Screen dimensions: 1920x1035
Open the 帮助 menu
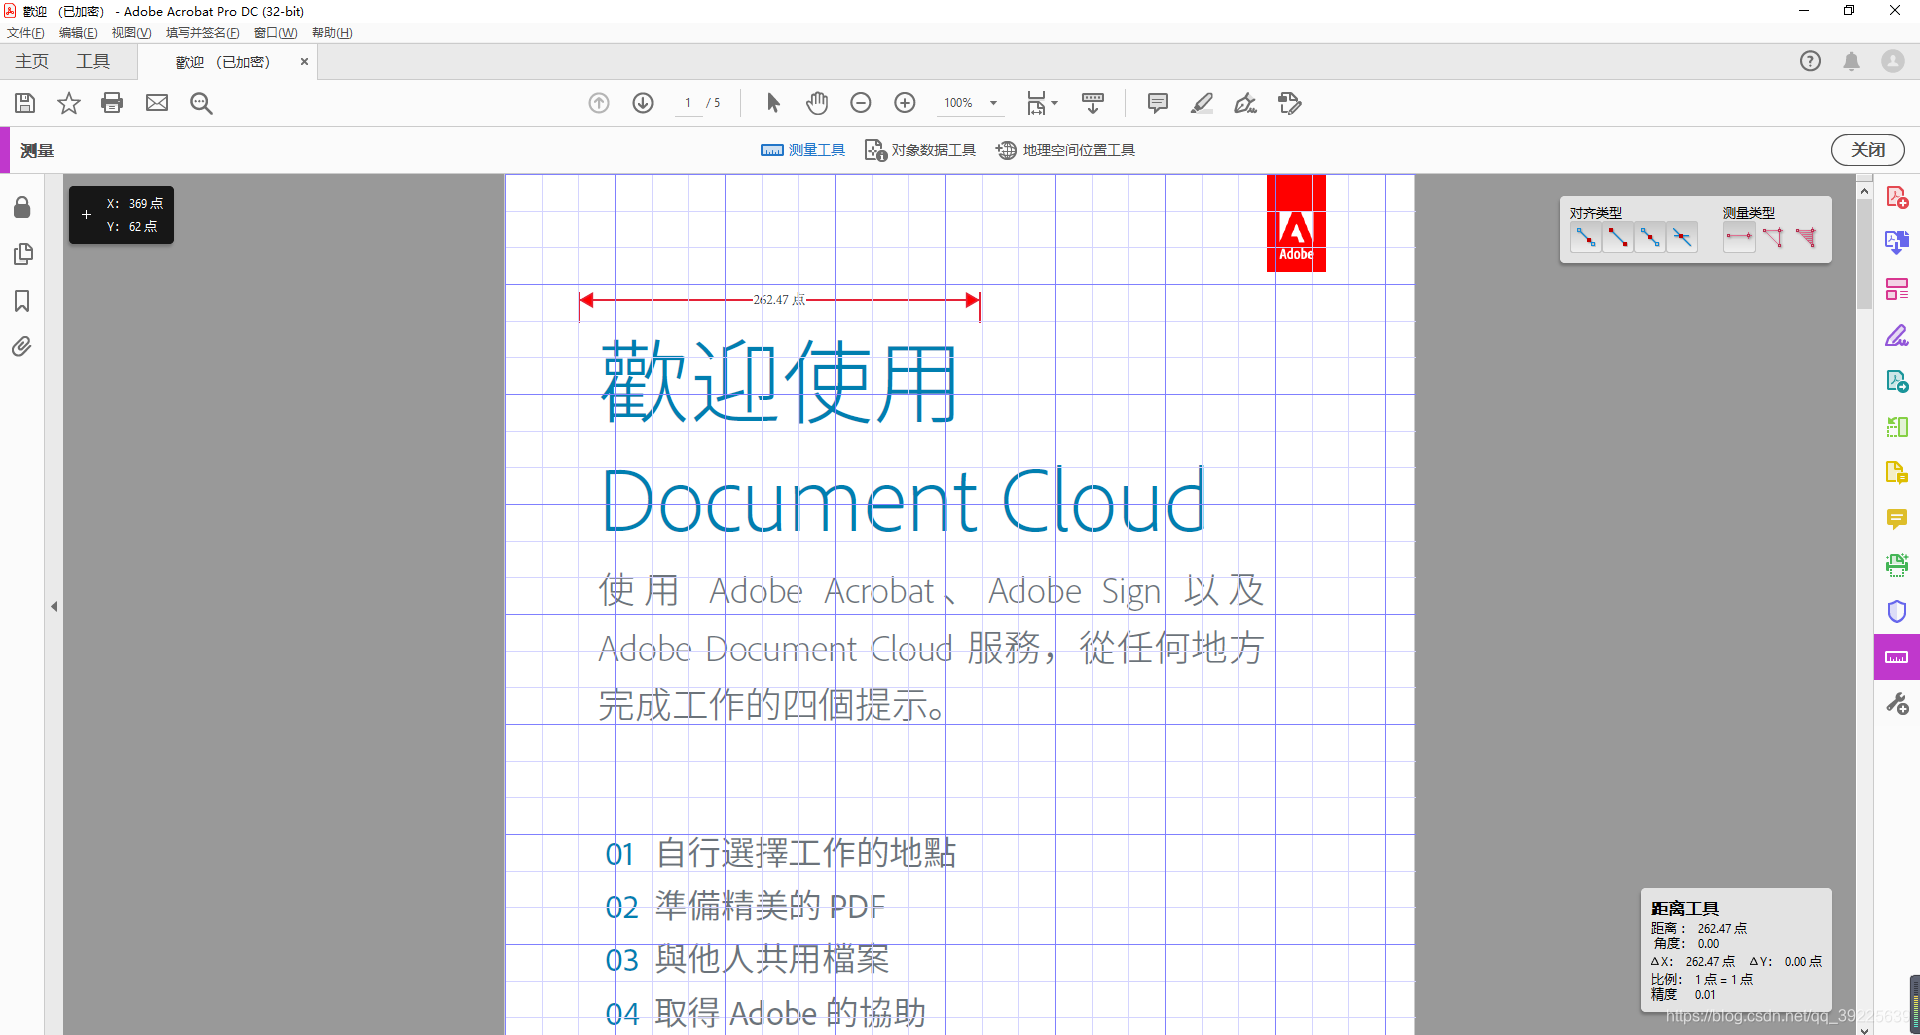[x=332, y=32]
